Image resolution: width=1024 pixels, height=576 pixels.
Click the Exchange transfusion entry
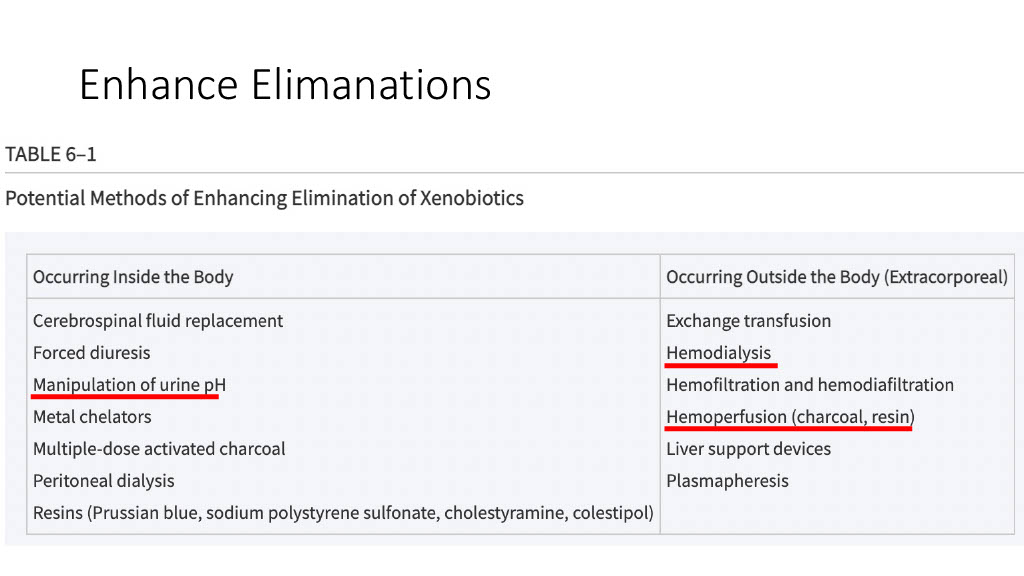[x=748, y=321]
